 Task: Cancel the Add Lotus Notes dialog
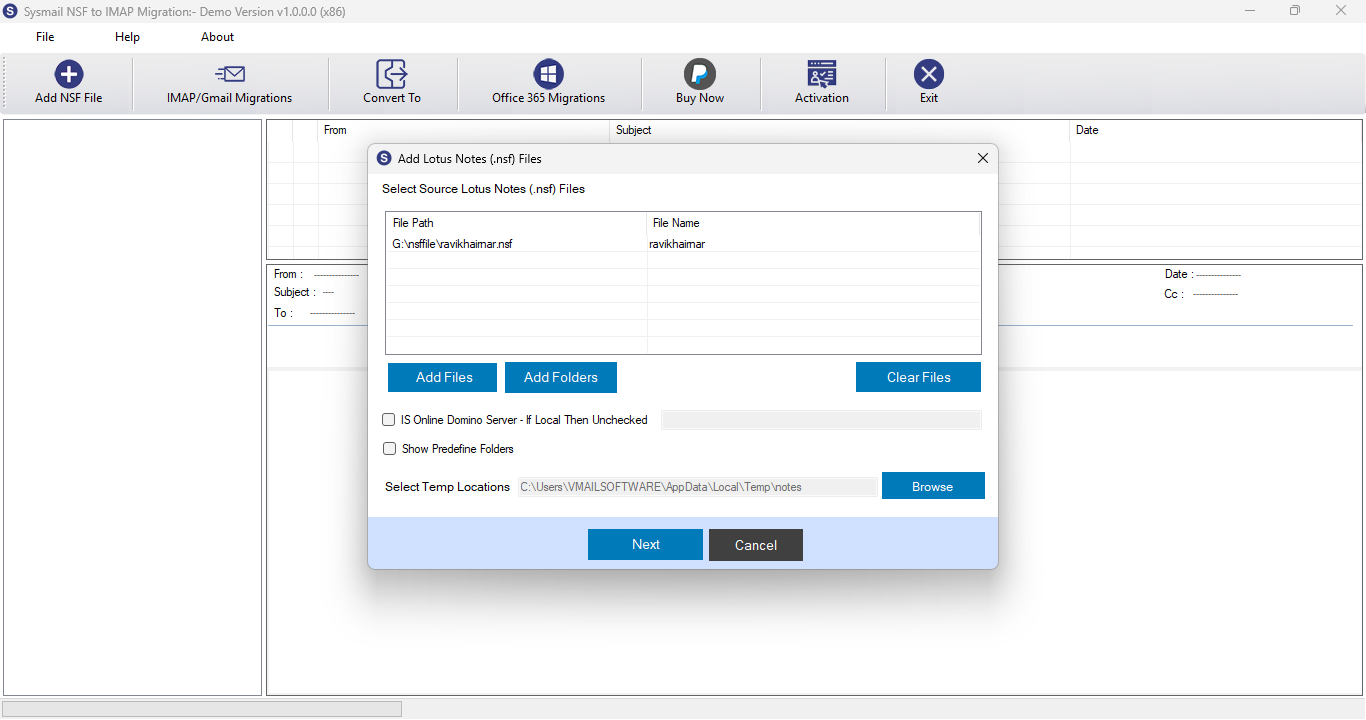point(756,545)
